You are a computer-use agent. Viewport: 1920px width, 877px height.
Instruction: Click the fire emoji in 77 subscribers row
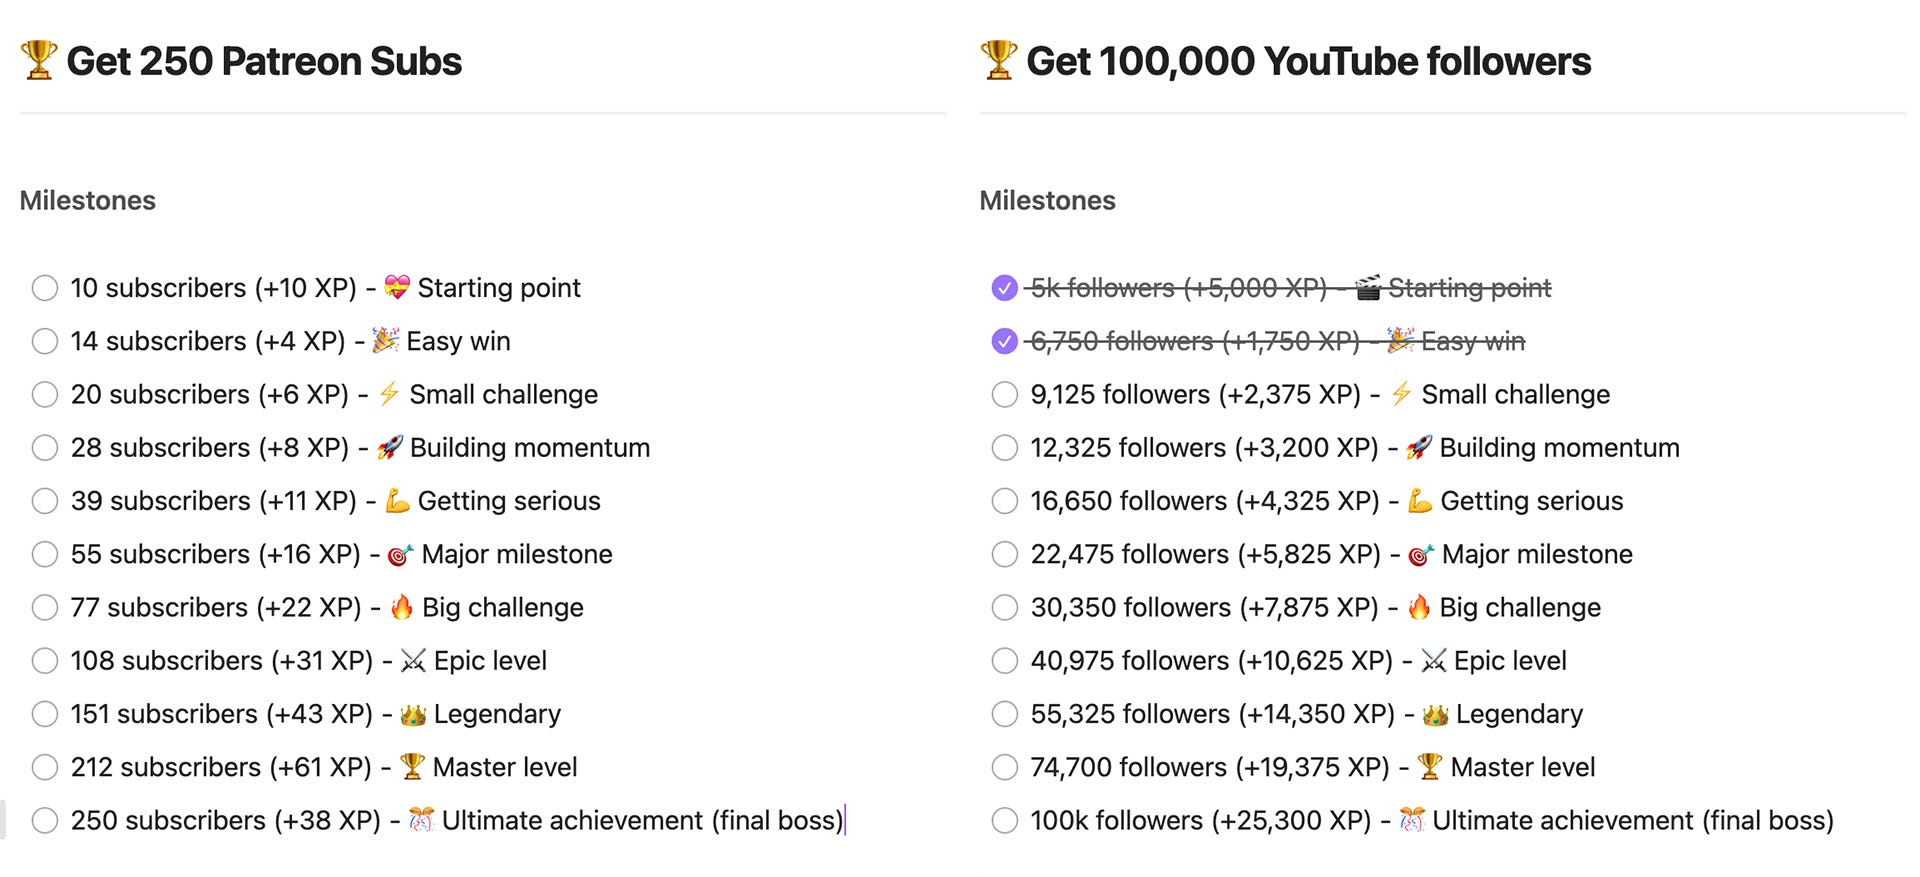(402, 607)
